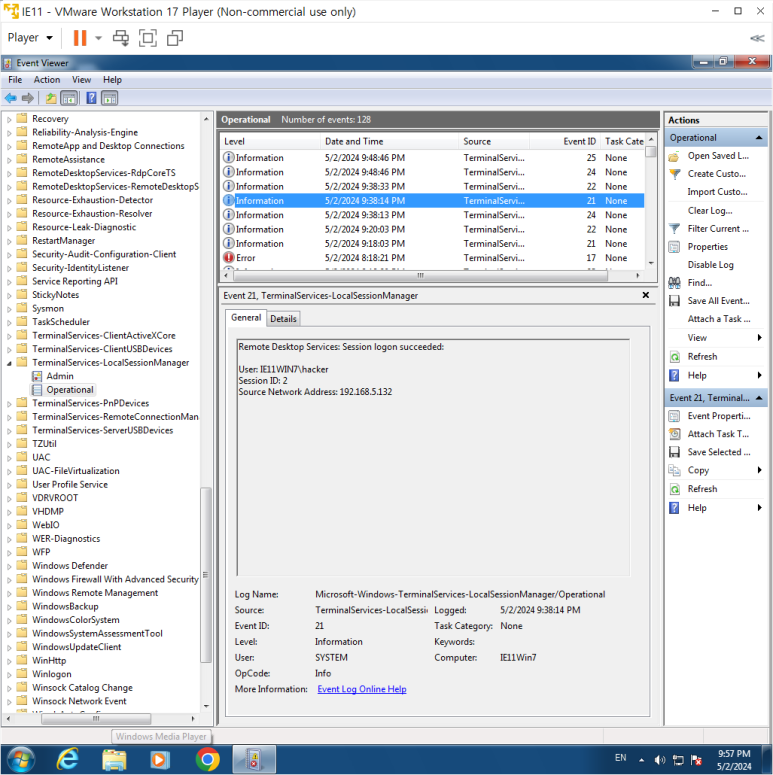Click the Find binoculars icon
Screen dimensions: 773x775
click(674, 283)
